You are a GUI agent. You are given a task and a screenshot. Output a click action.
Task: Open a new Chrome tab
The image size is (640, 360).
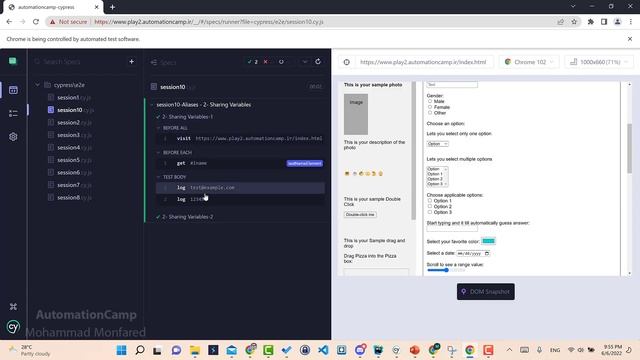point(112,7)
